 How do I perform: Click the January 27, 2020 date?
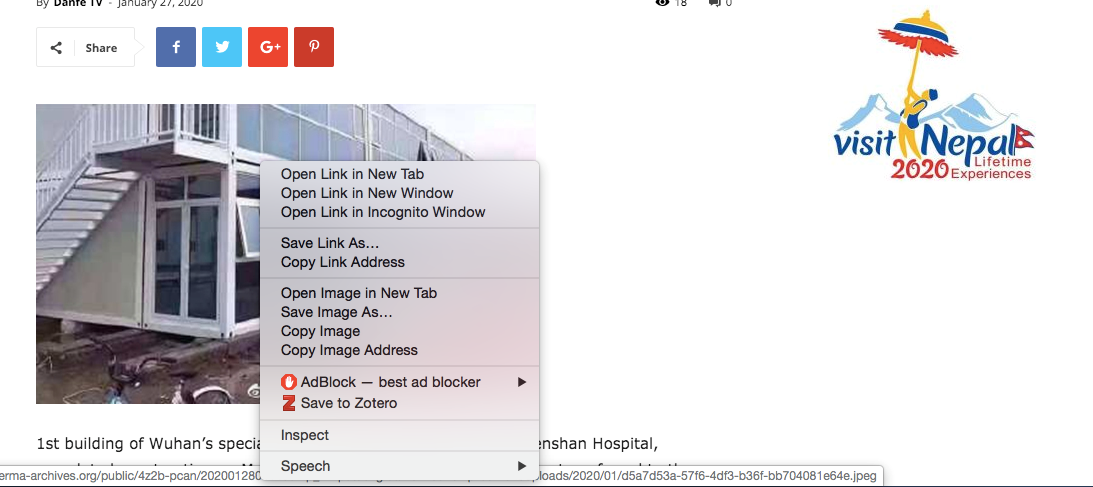160,3
